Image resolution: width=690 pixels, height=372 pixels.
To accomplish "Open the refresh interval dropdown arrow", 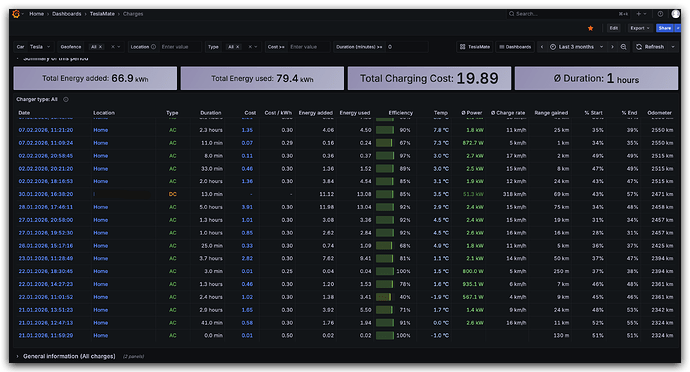I will (x=673, y=47).
